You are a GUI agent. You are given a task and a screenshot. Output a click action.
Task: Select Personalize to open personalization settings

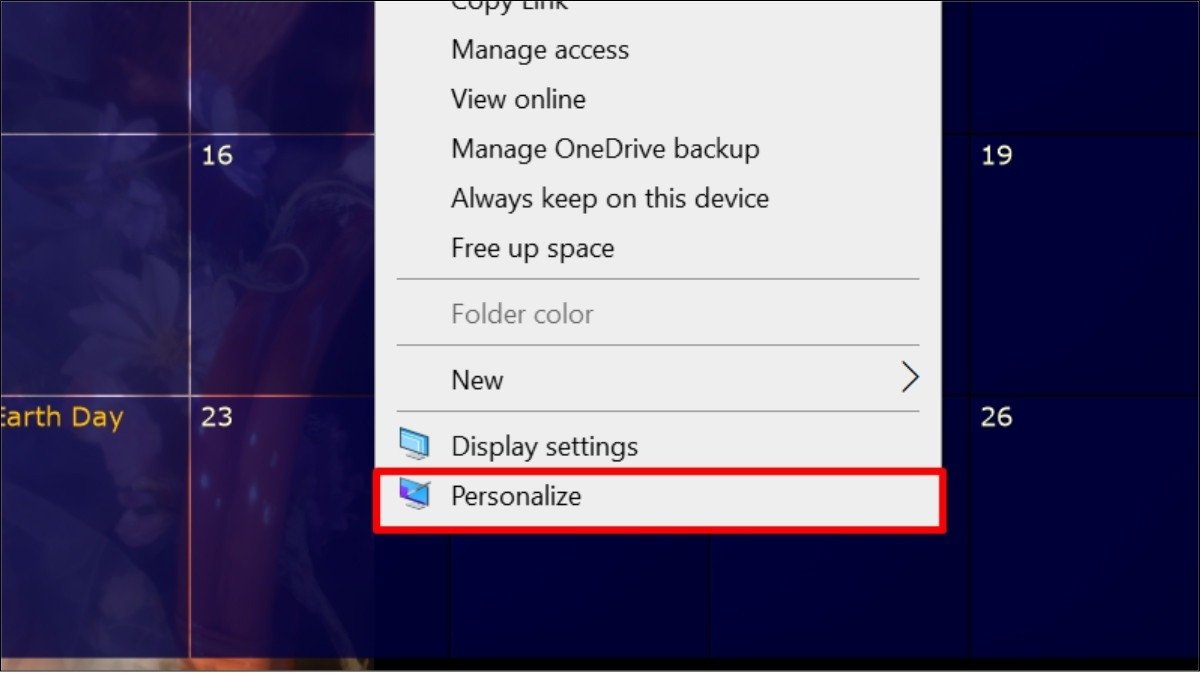516,496
